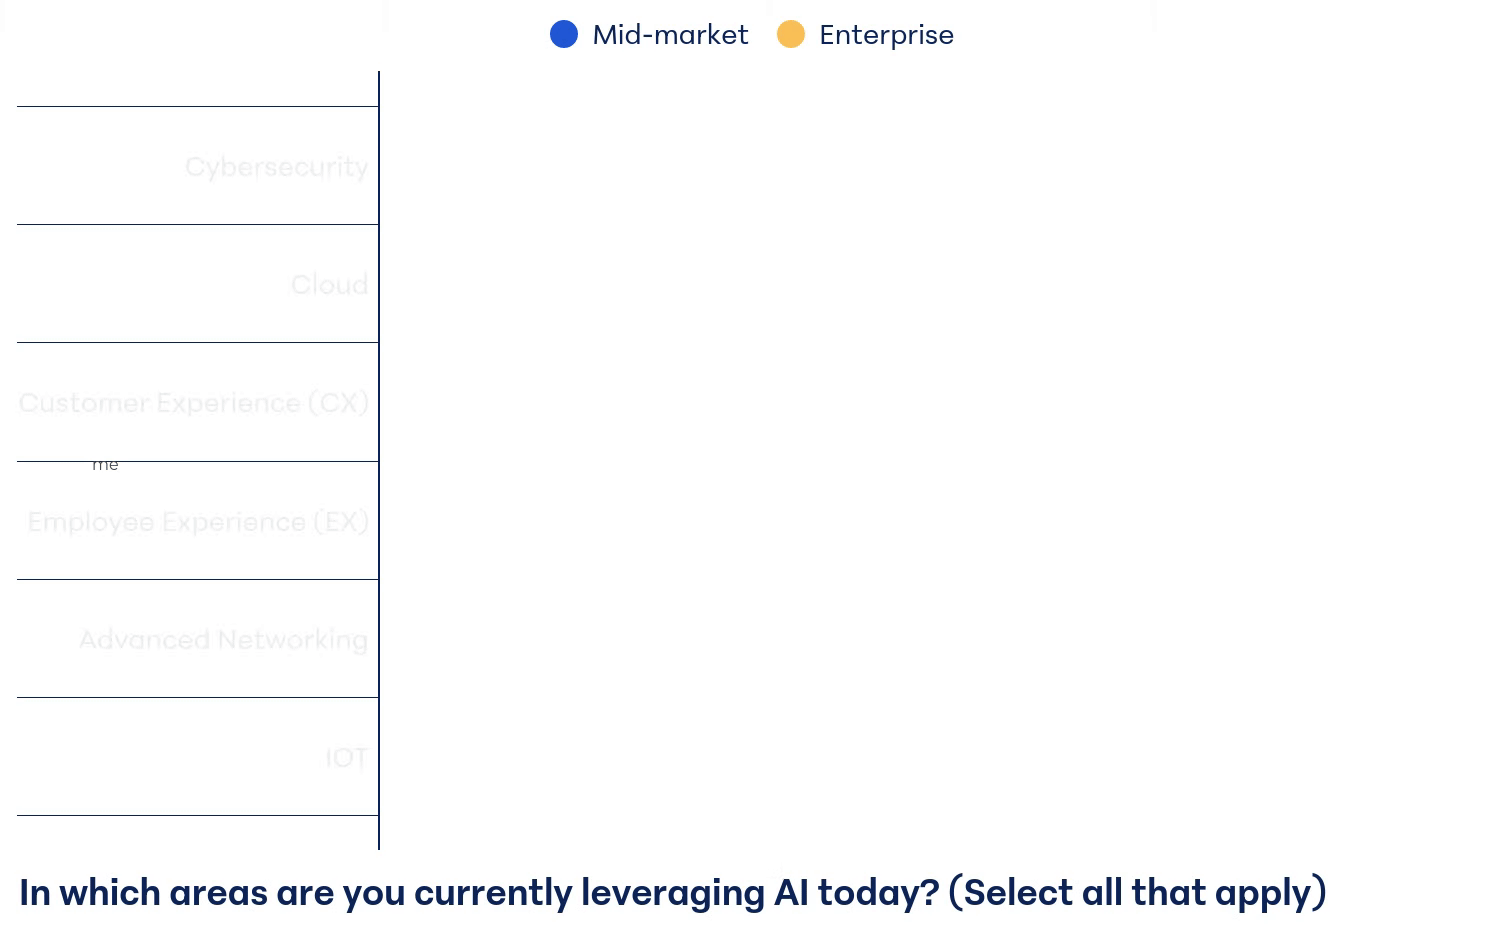Click empty plot area beside IOT row
Image resolution: width=1500 pixels, height=930 pixels.
[x=900, y=757]
